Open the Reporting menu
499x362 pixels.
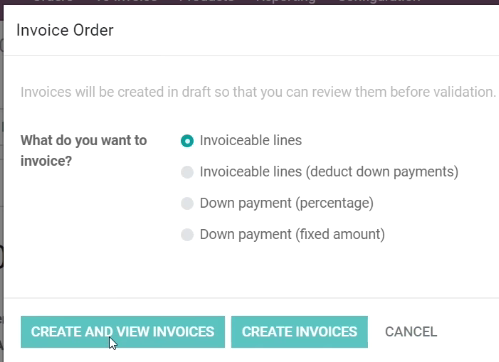[x=286, y=2]
